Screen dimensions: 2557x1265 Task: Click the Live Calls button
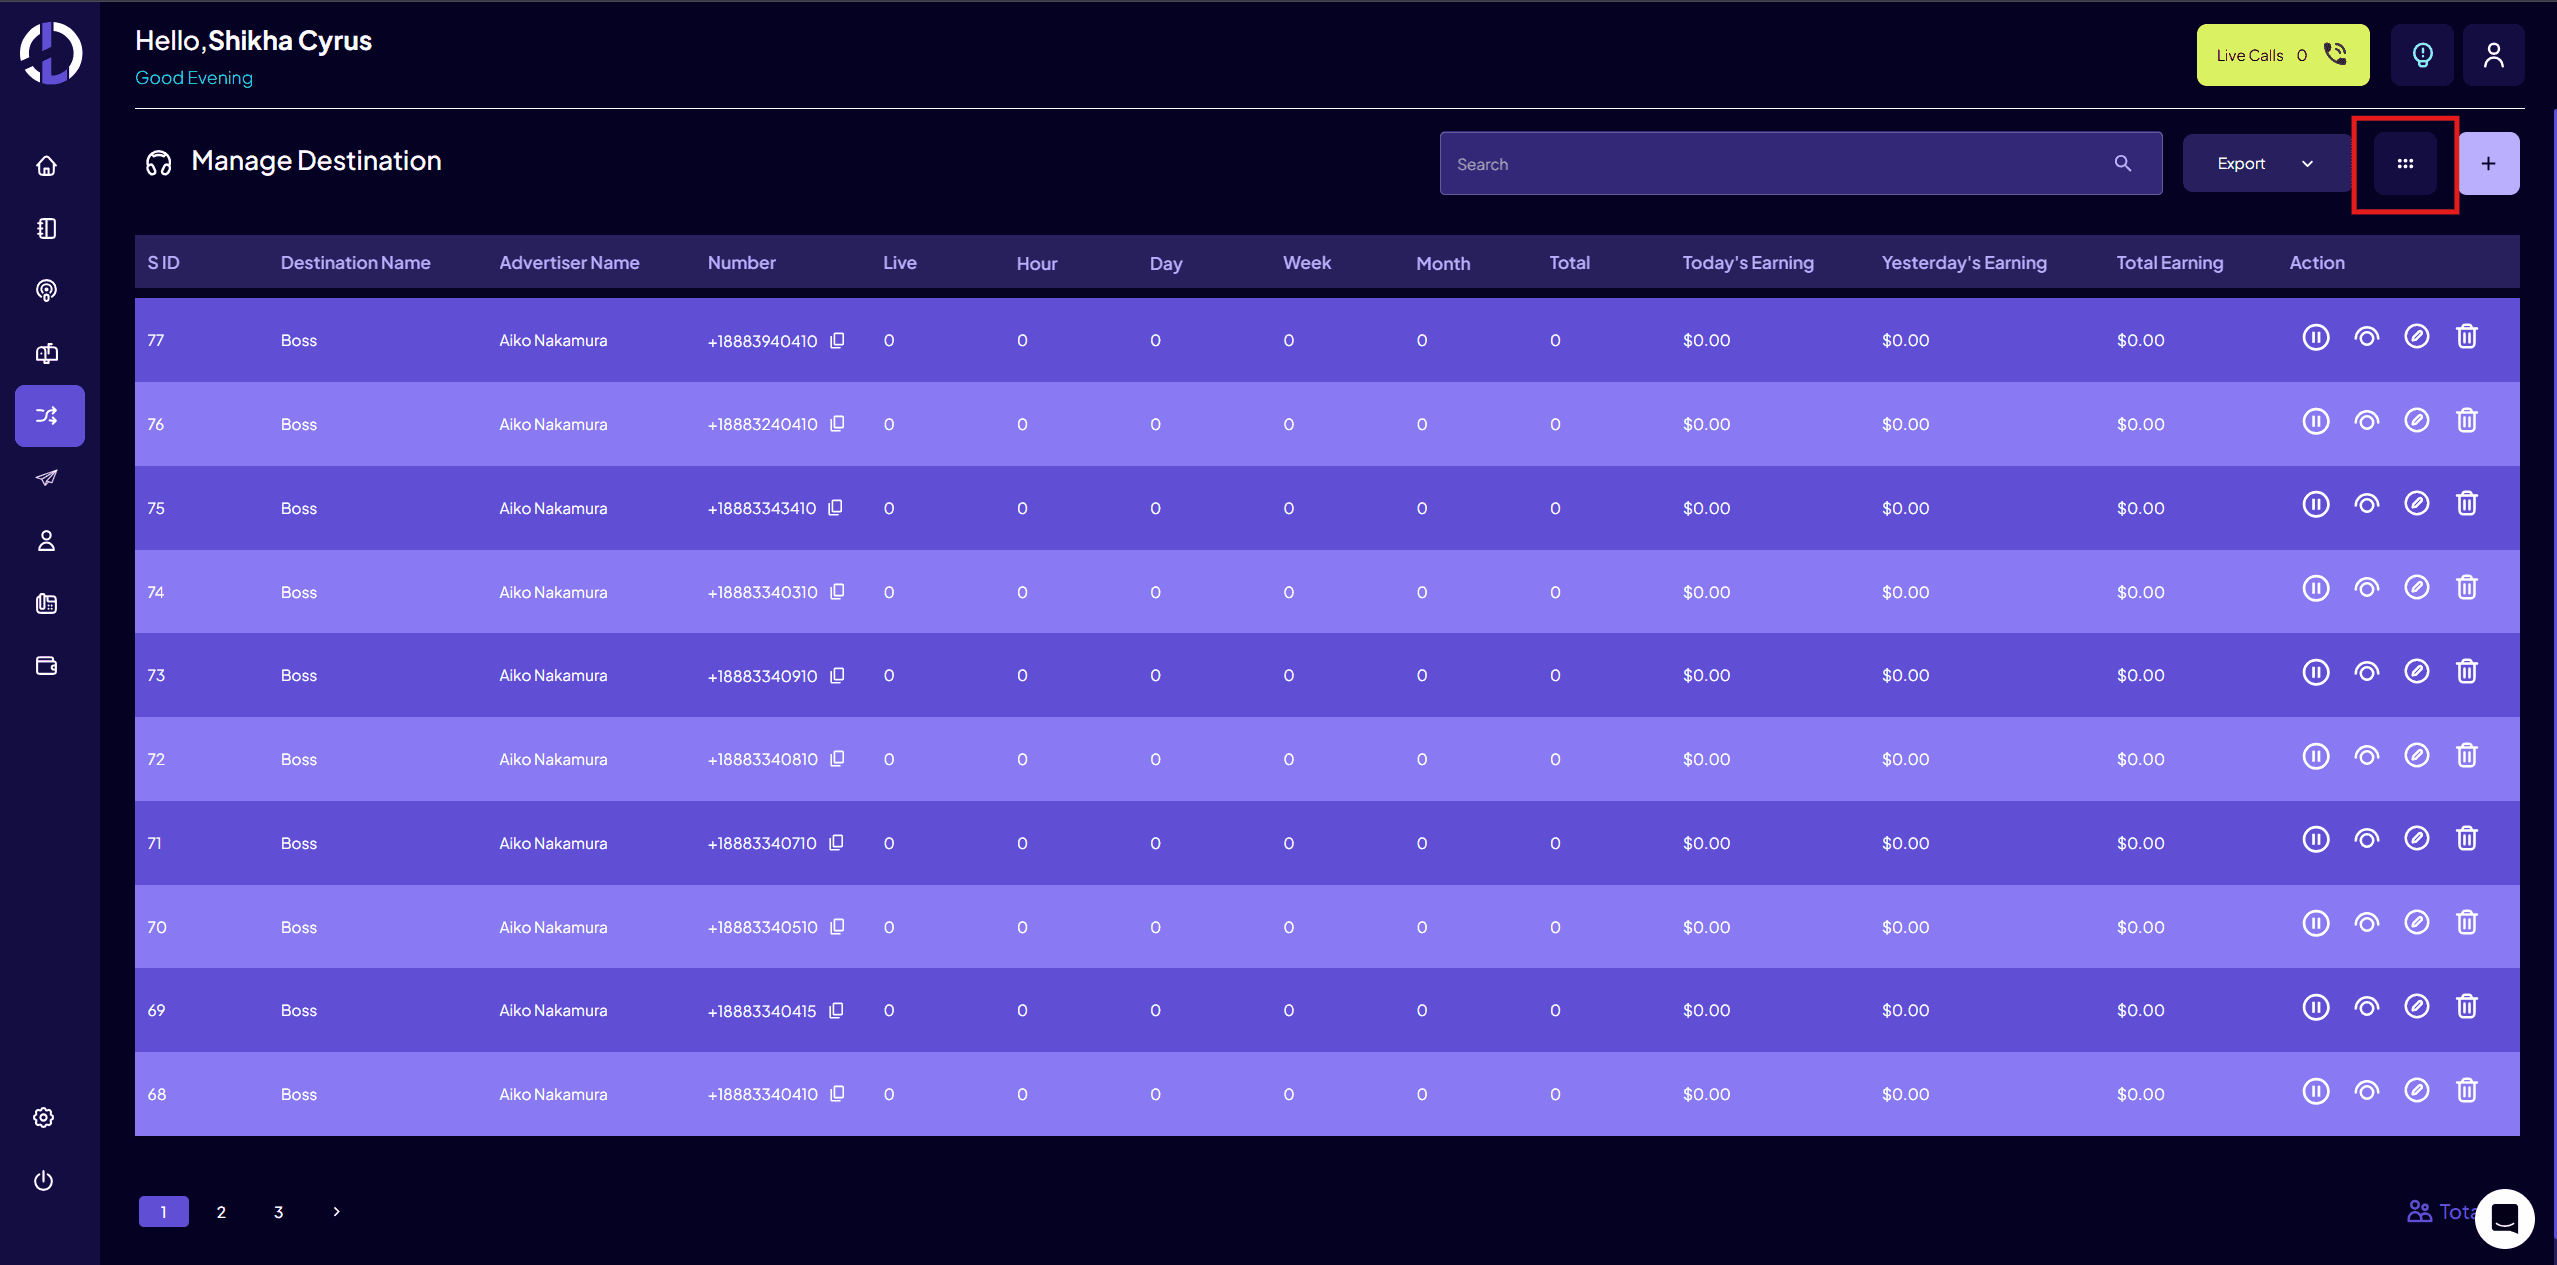click(2281, 55)
